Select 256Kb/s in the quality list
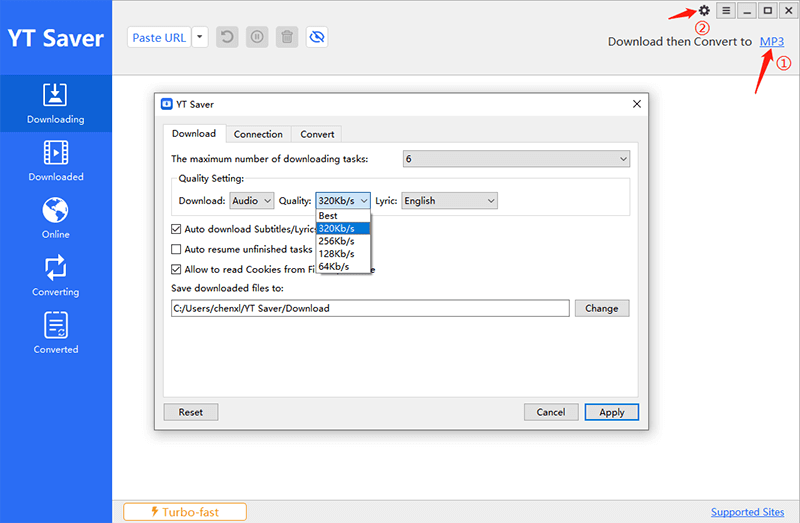The width and height of the screenshot is (800, 523). click(x=343, y=241)
